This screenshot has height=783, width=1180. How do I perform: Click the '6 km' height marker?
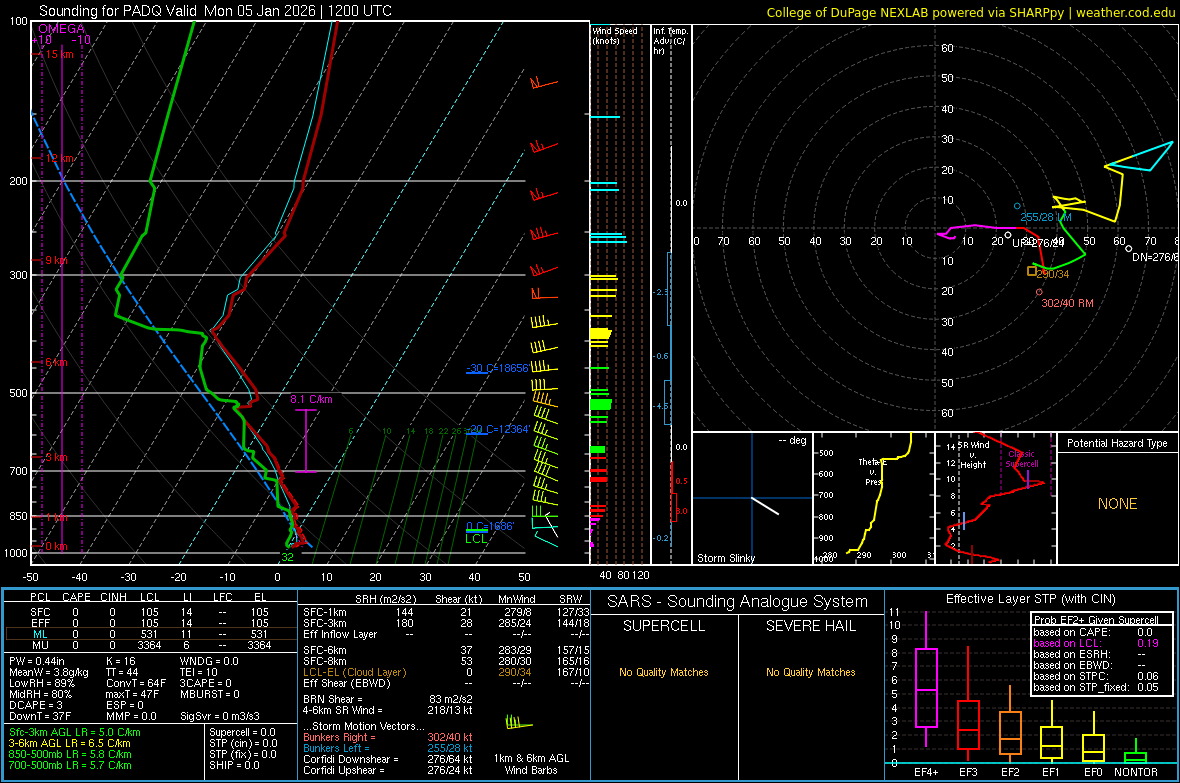tap(56, 363)
